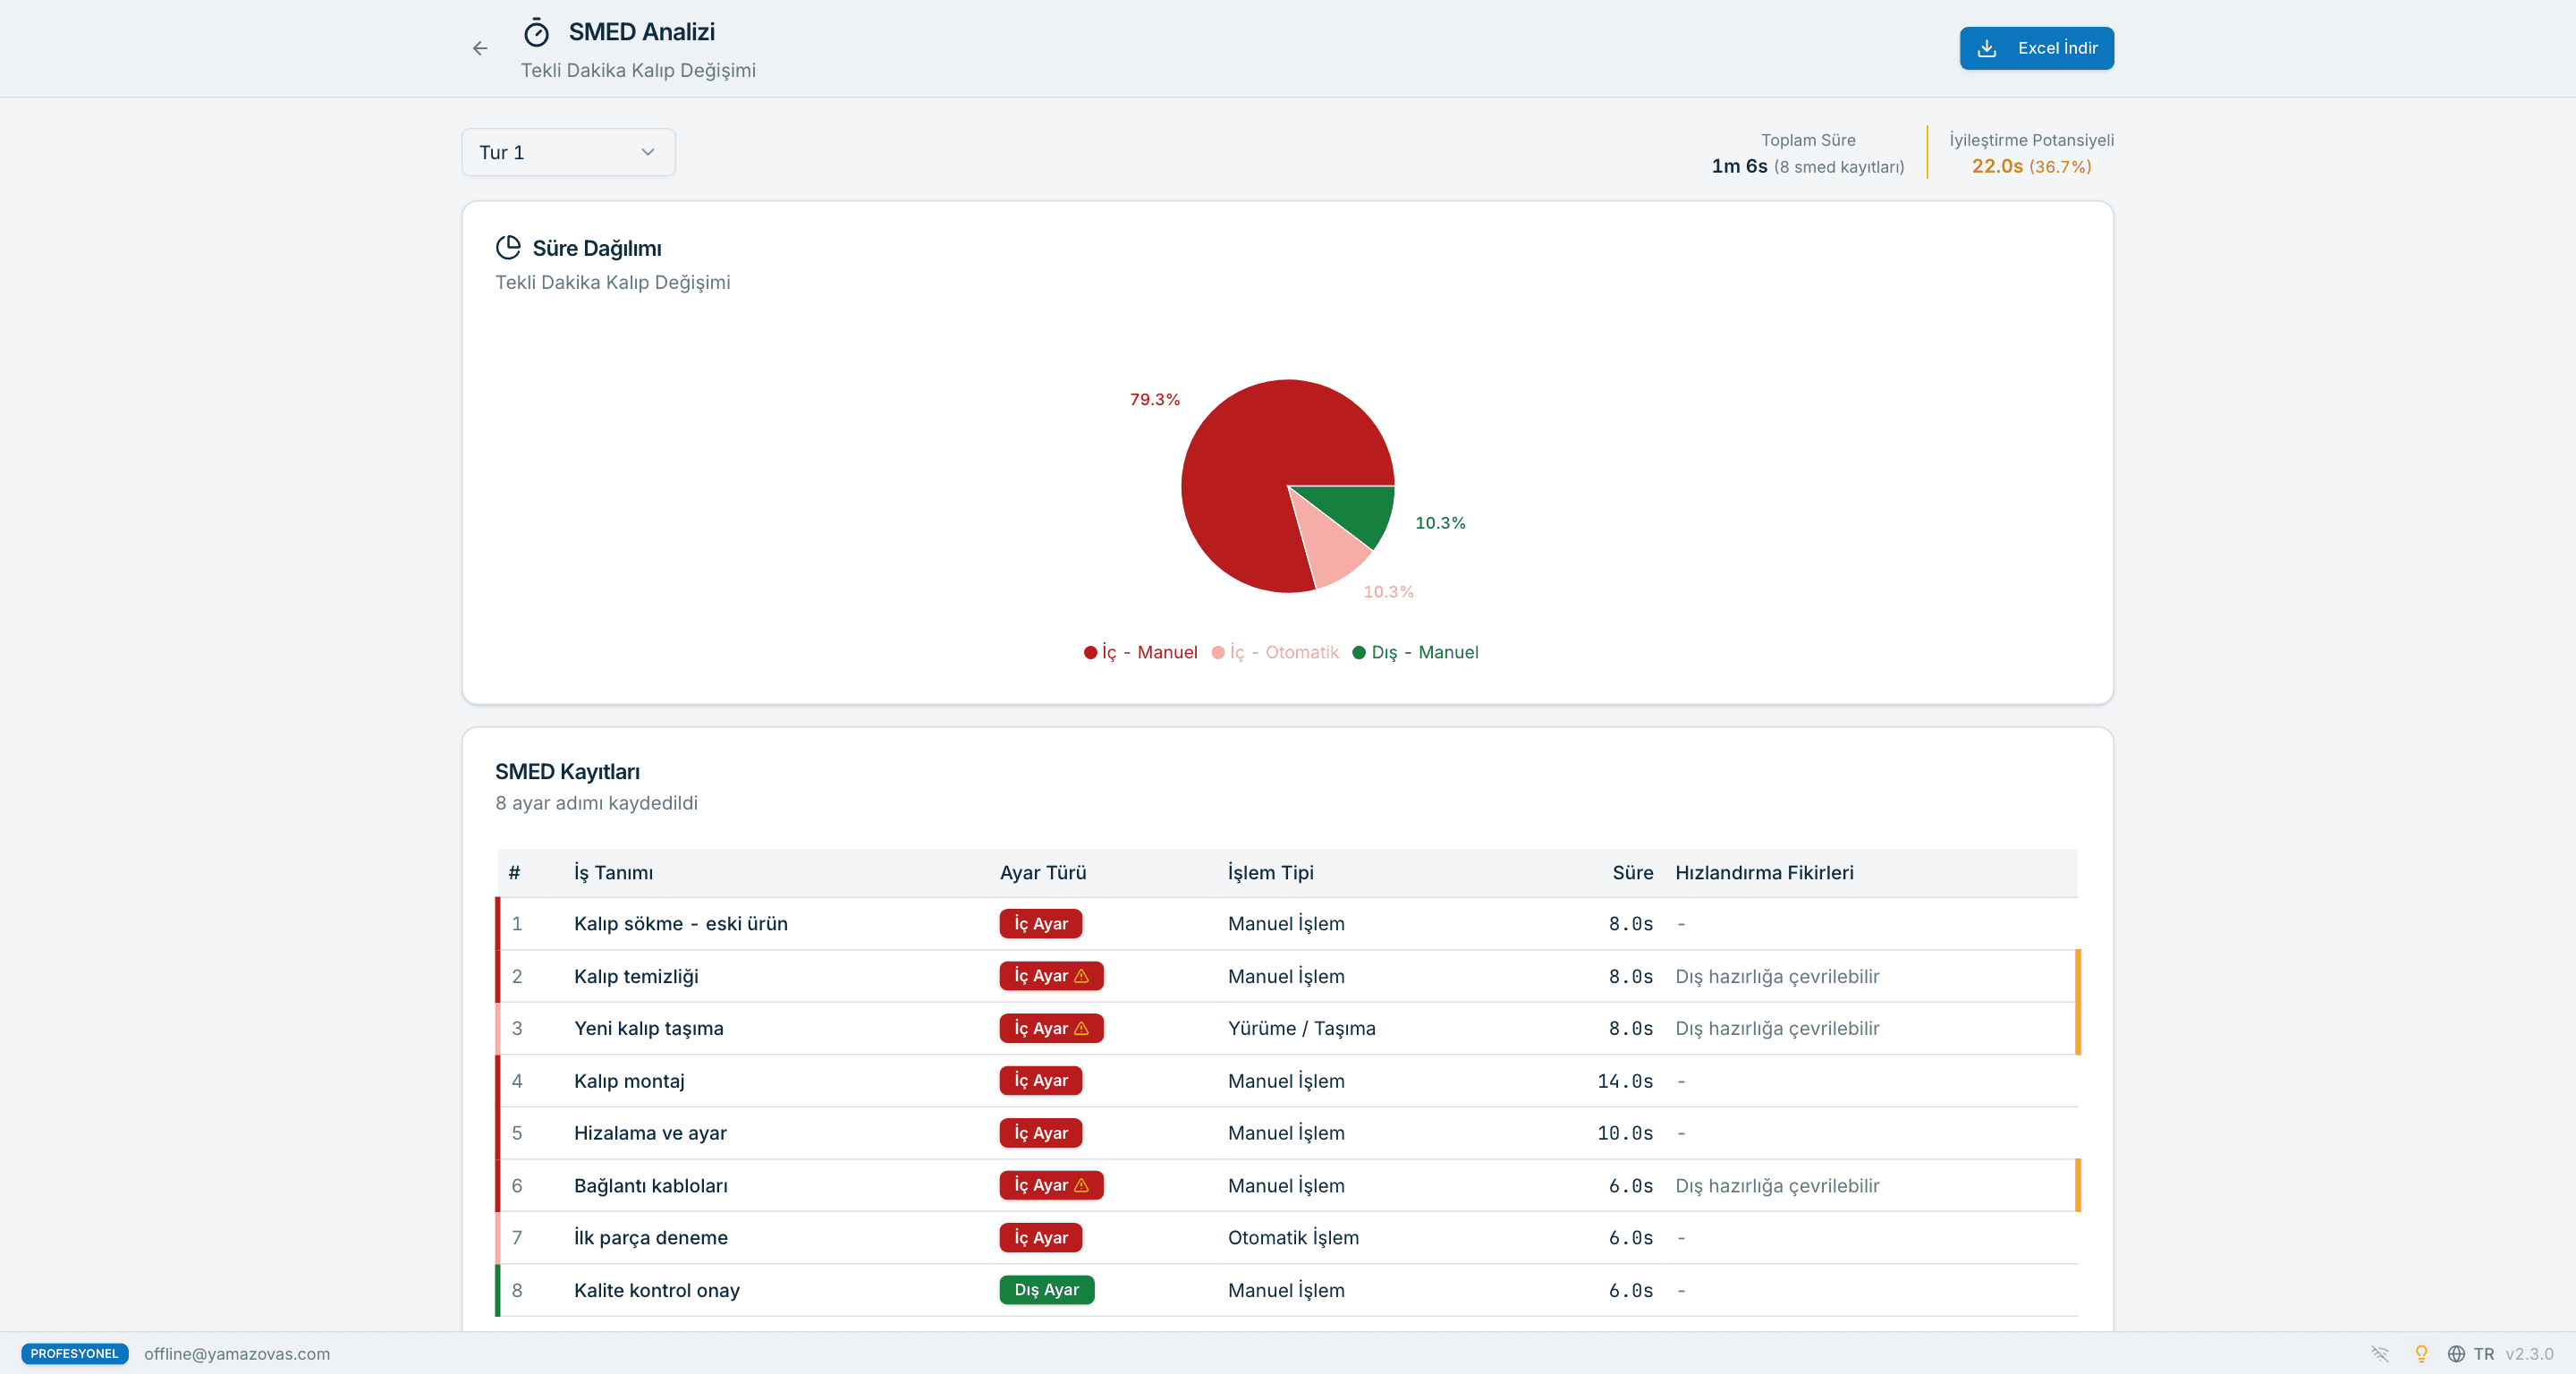The width and height of the screenshot is (2576, 1374).
Task: Click the 'İyileştirme Potansiyeli' label
Action: coord(2031,140)
